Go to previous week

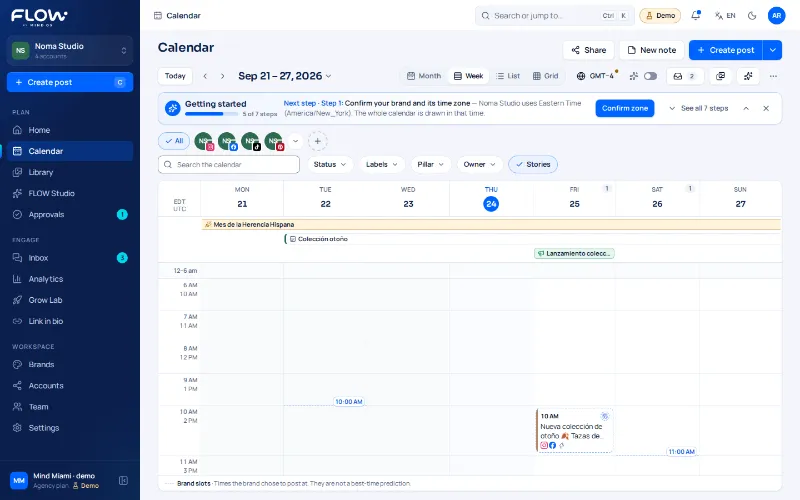[205, 76]
